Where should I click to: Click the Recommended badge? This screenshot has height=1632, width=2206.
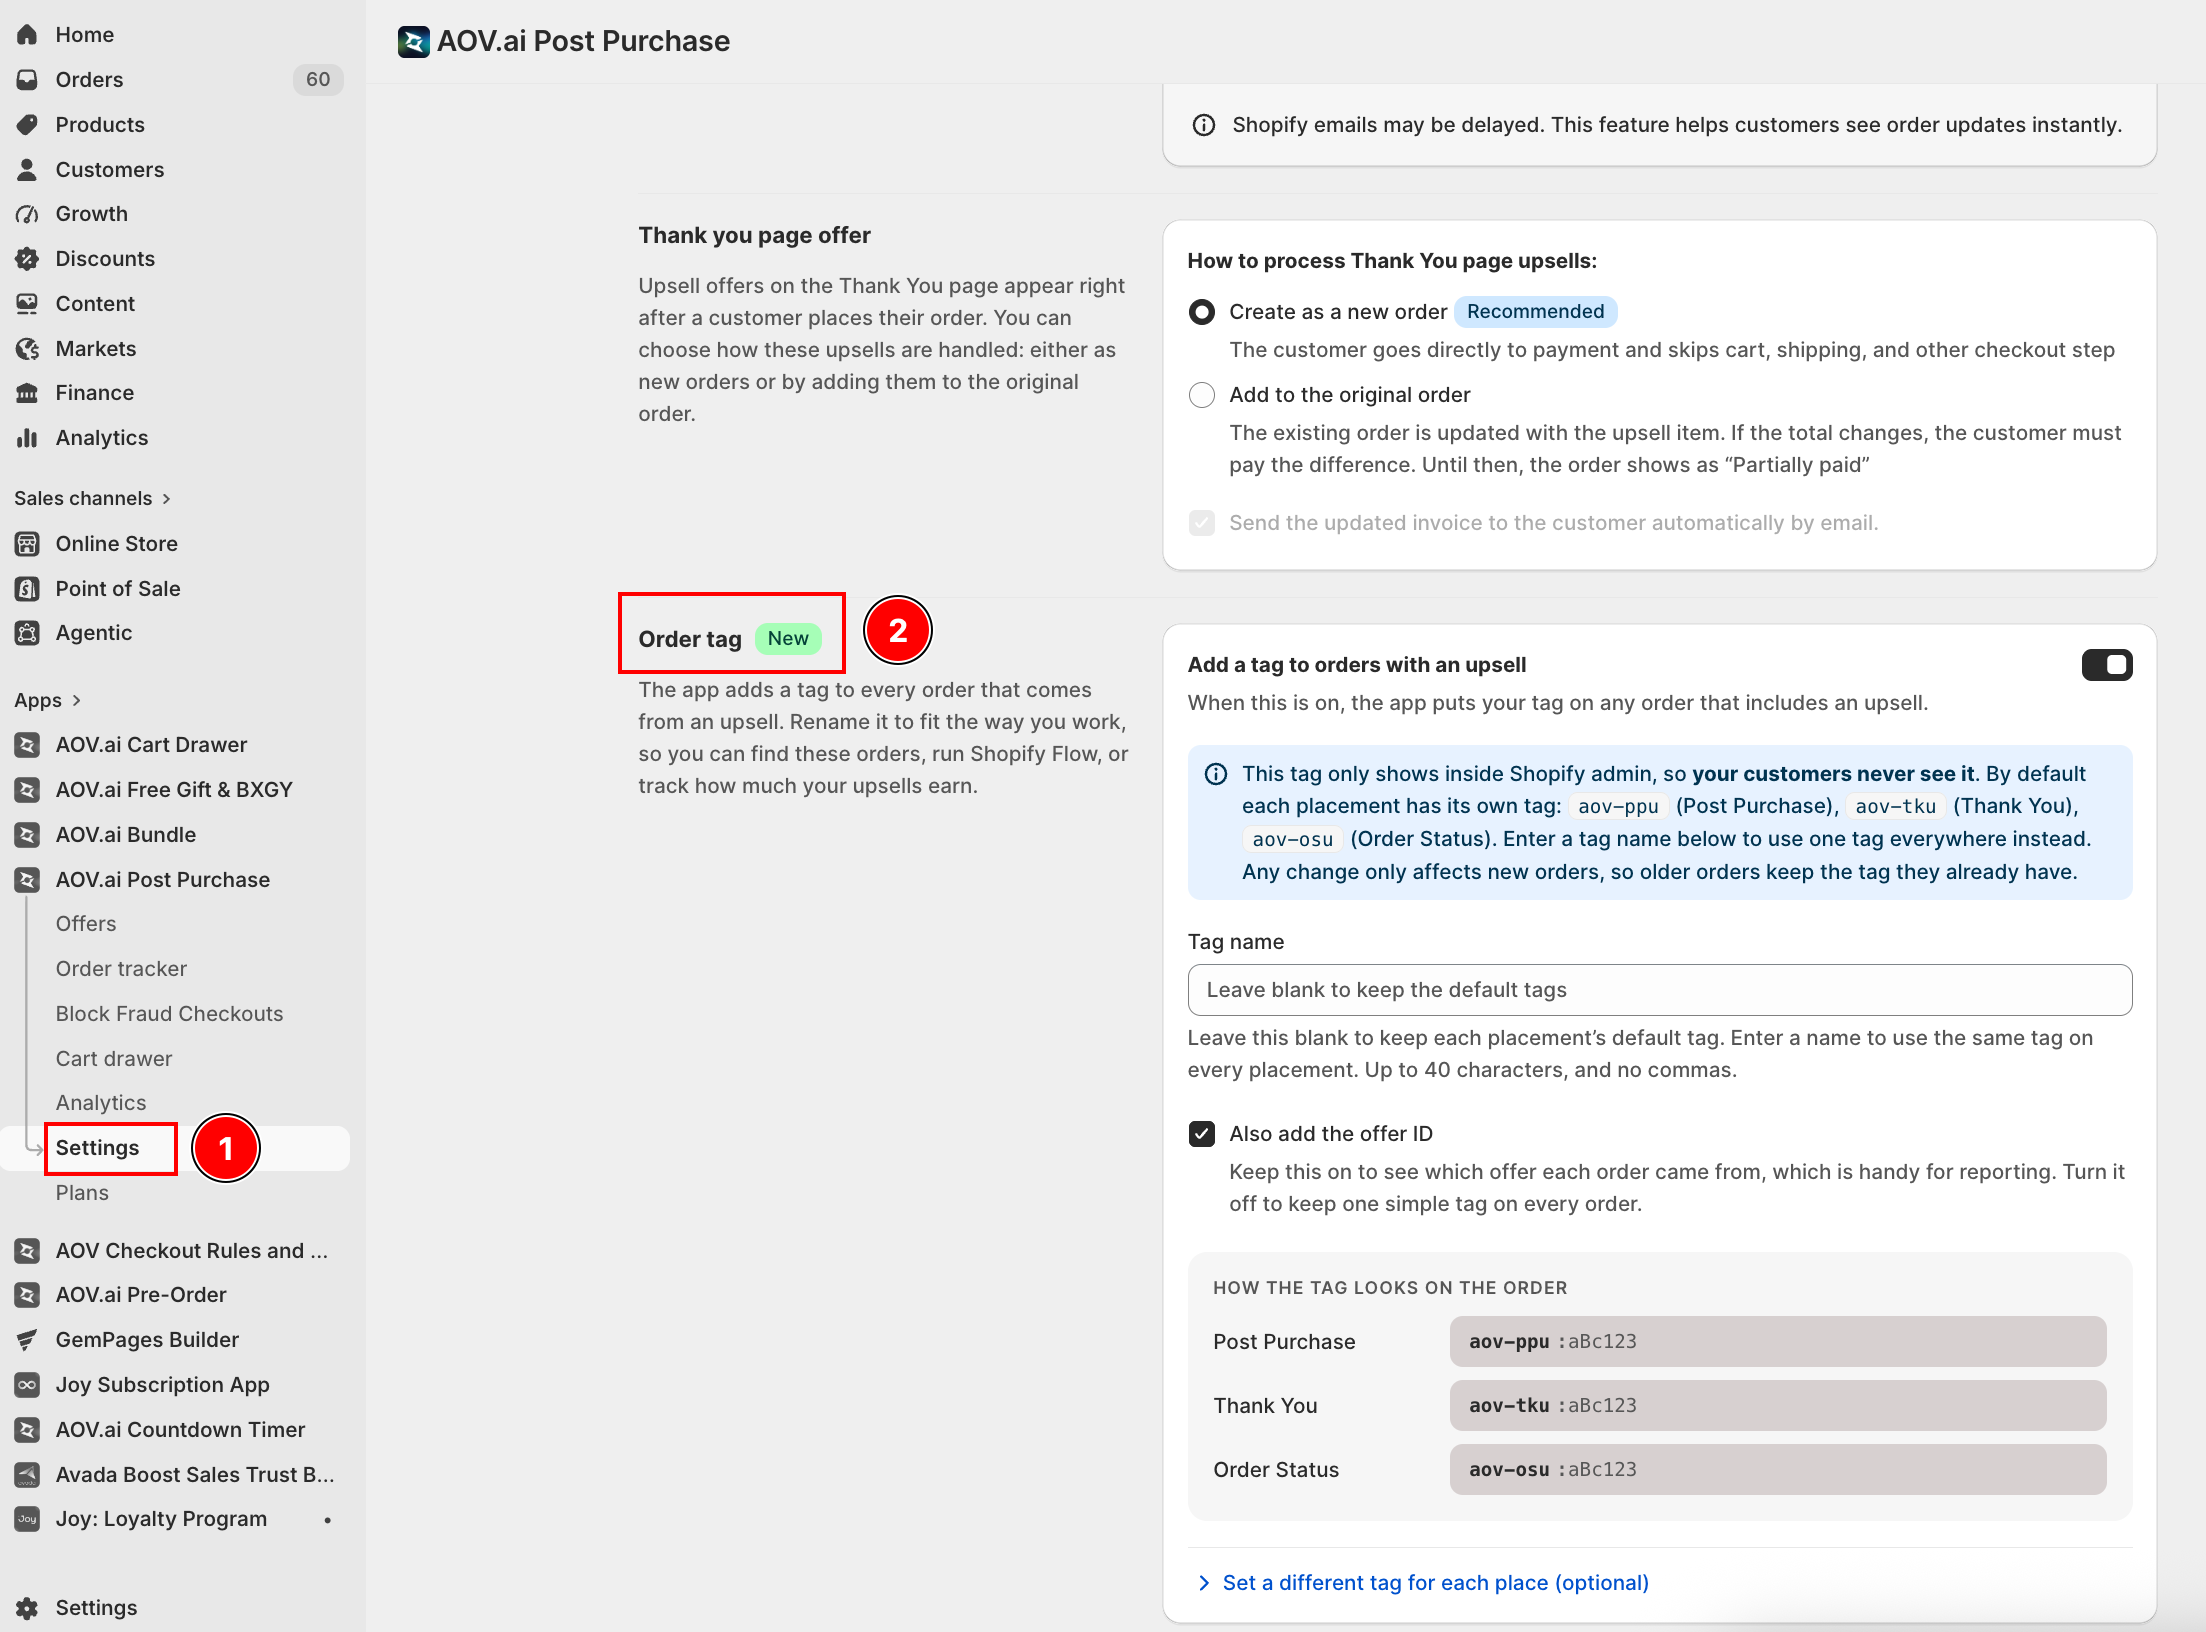[x=1535, y=312]
